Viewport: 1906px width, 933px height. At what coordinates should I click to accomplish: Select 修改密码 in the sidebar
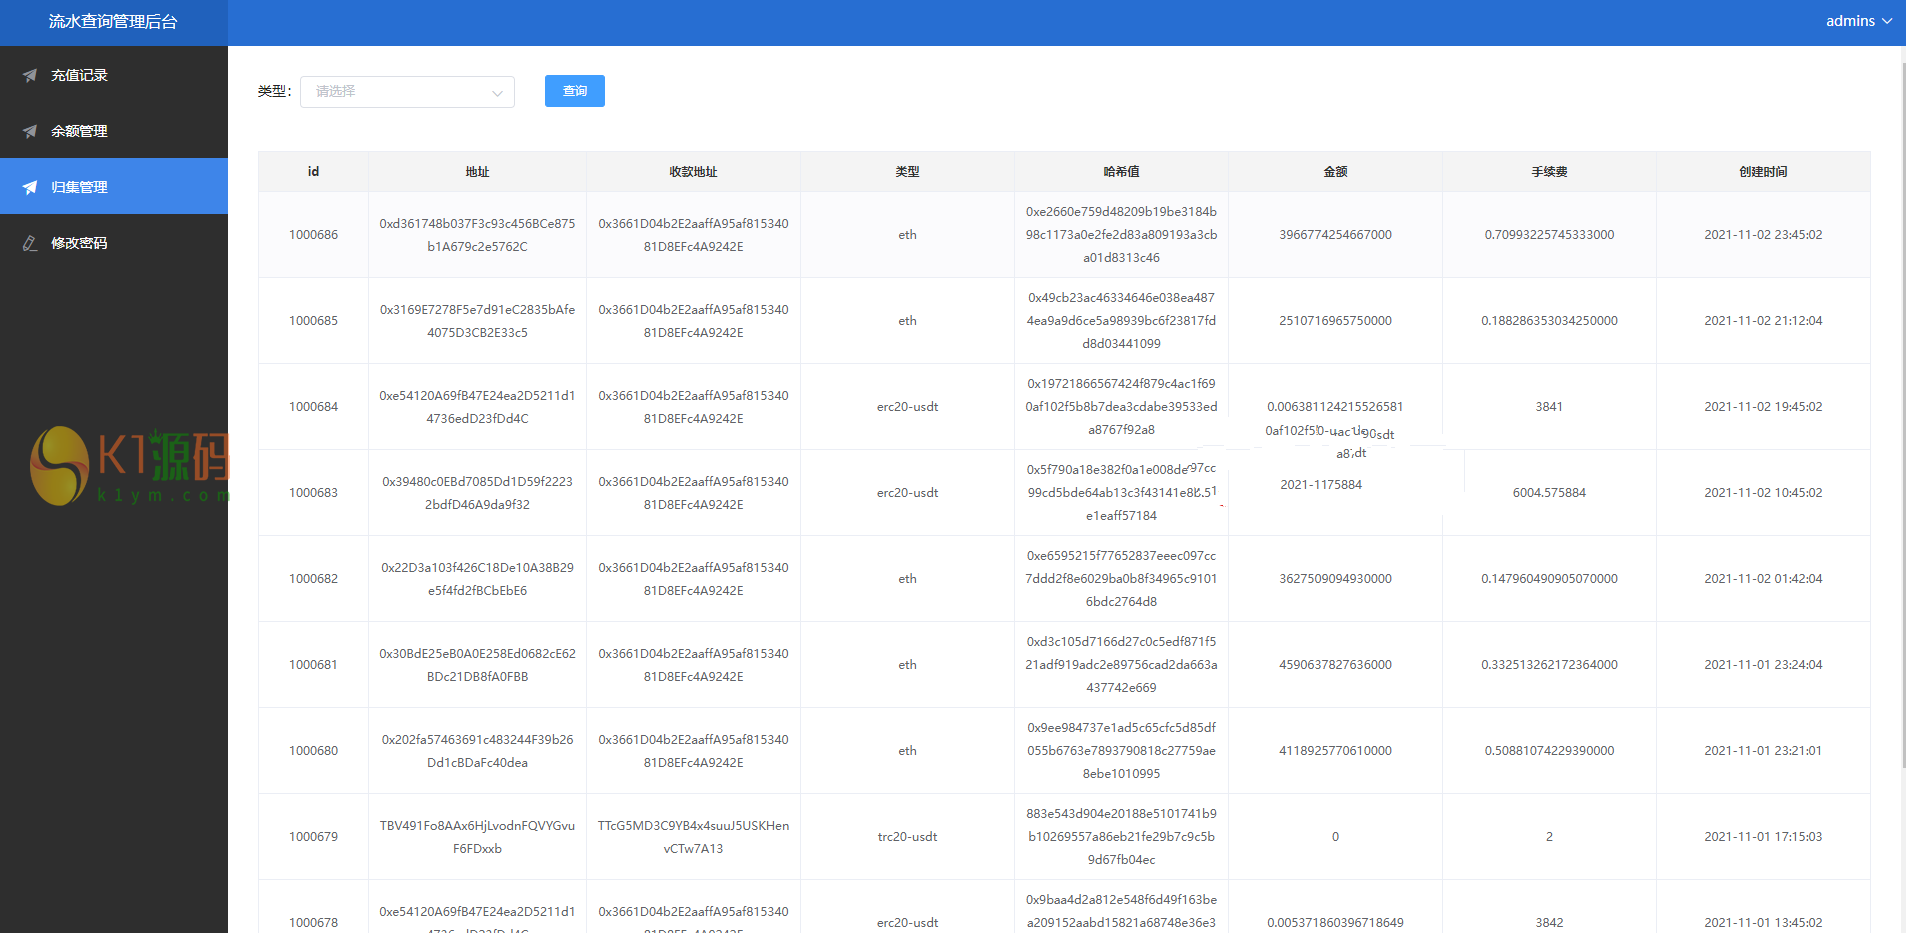click(x=79, y=243)
